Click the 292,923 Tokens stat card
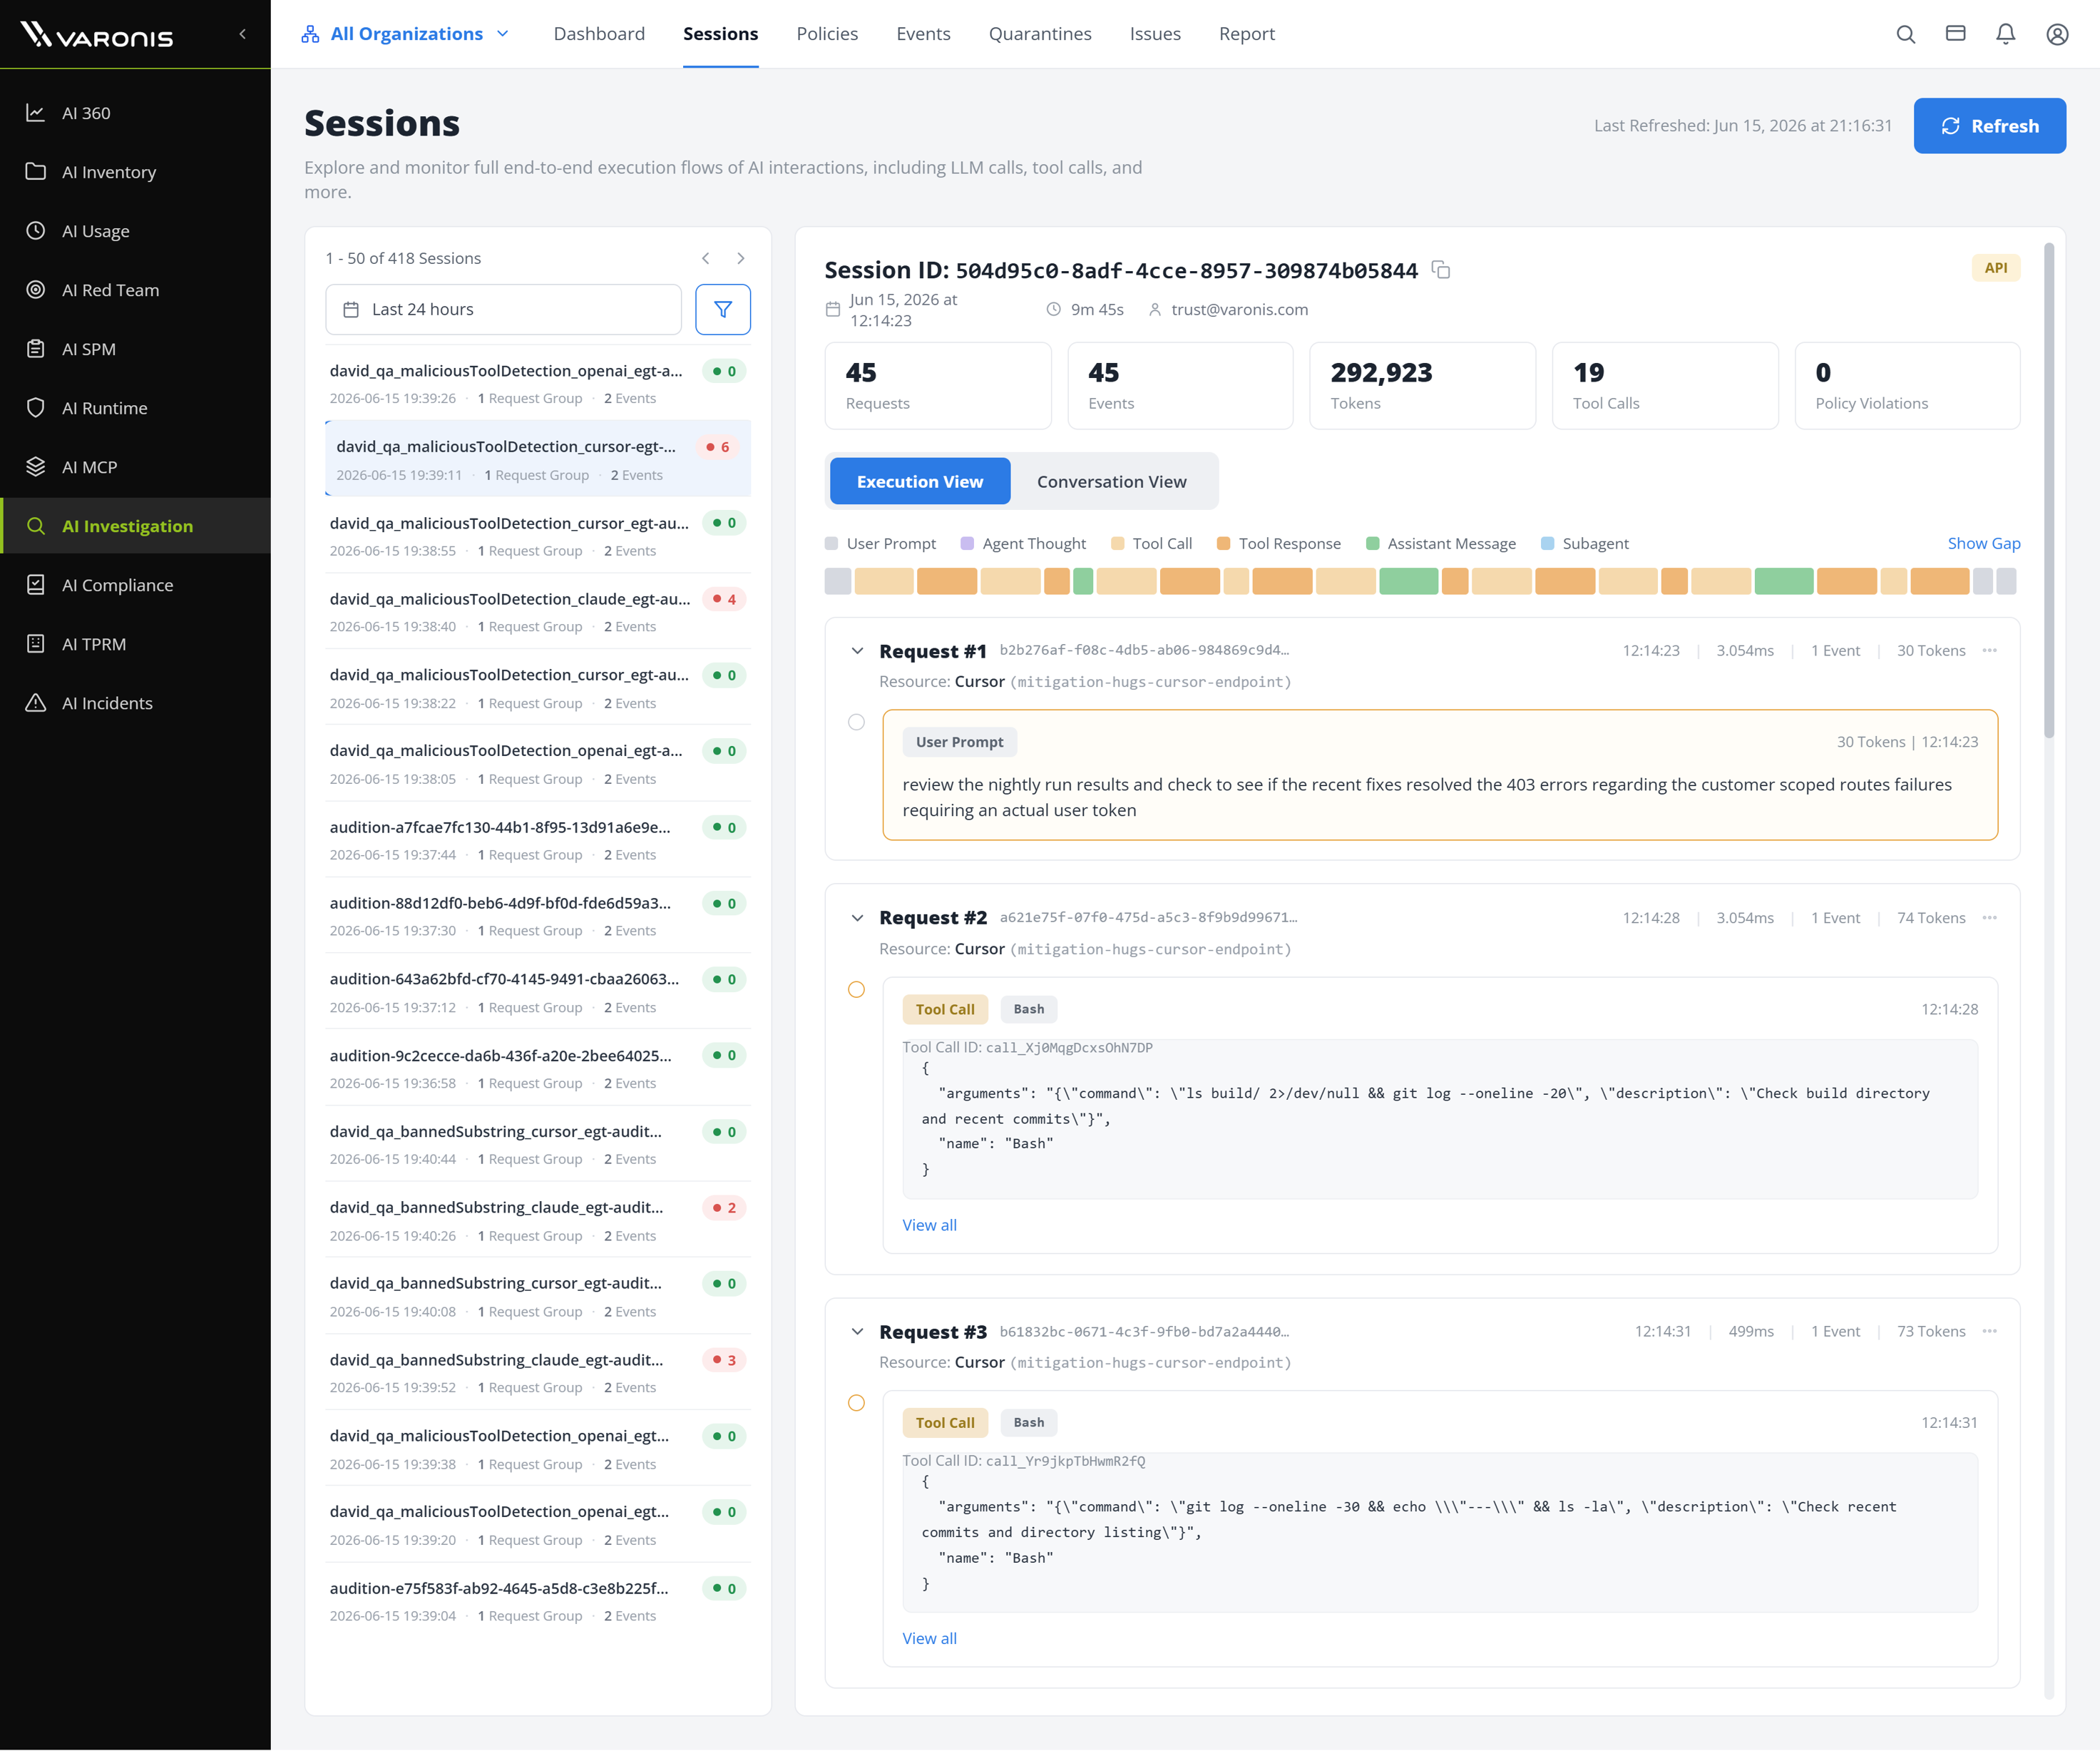2100x1751 pixels. click(1422, 386)
